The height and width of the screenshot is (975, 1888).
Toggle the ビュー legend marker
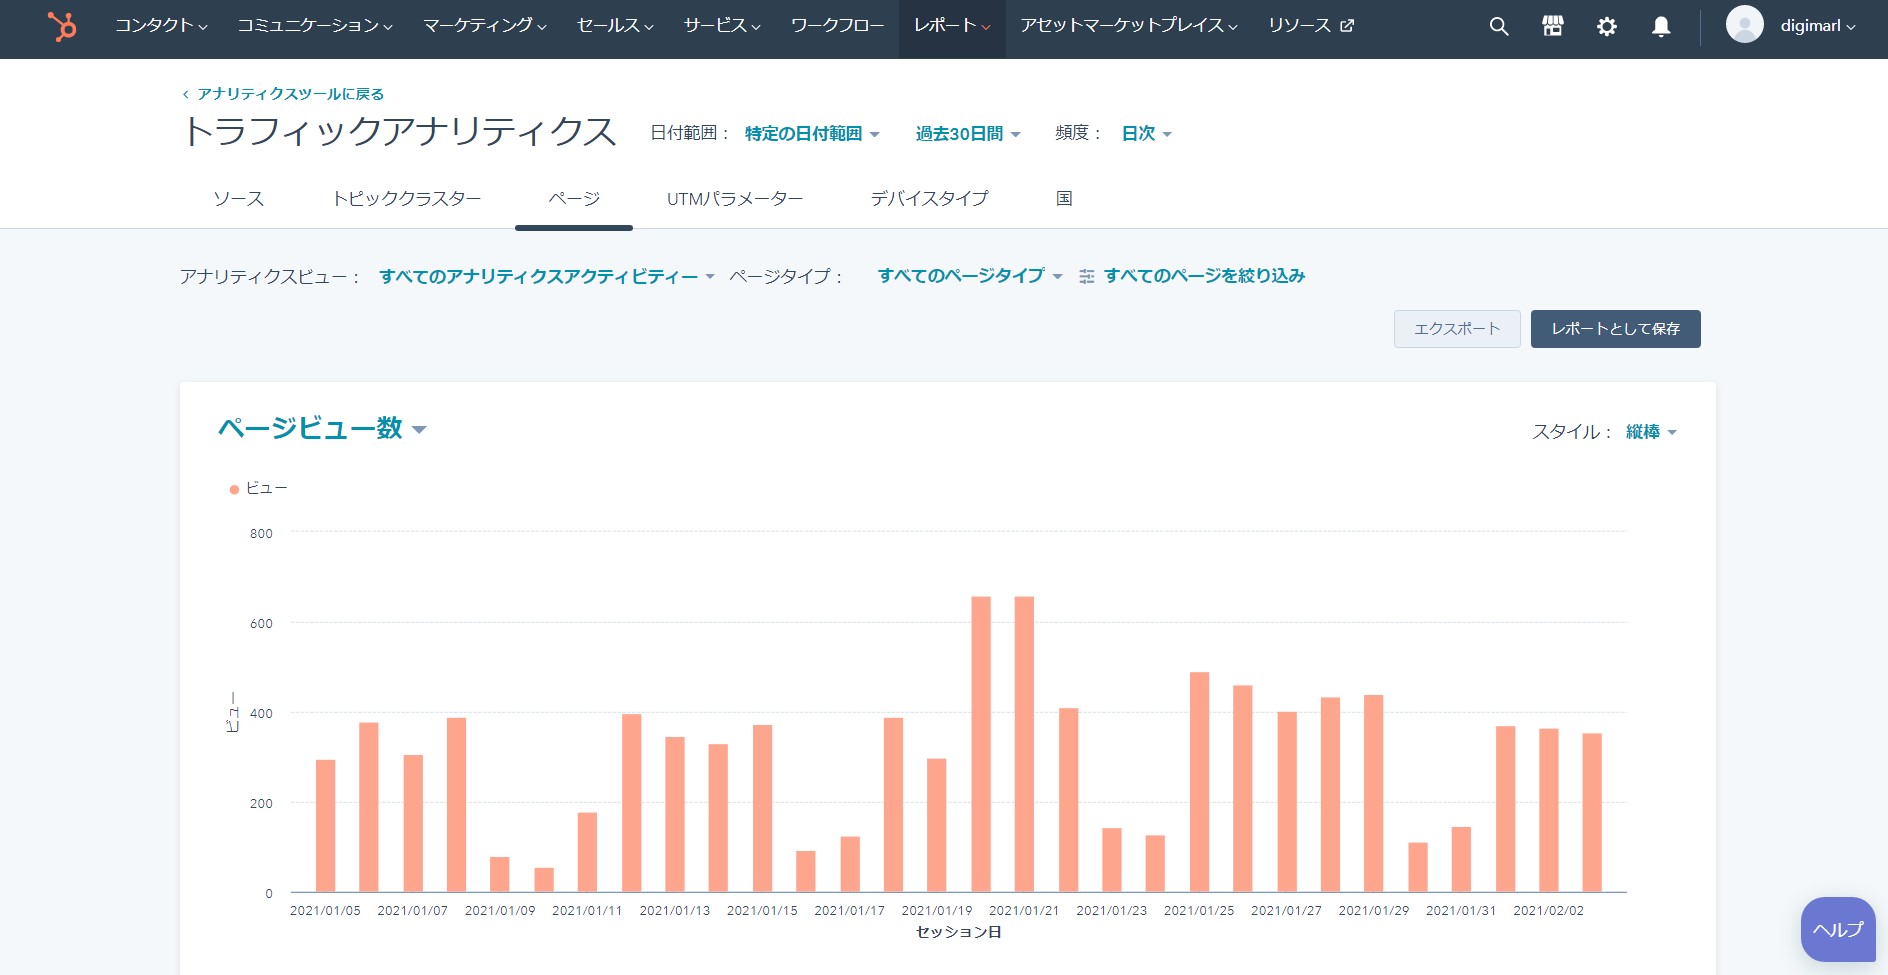234,489
